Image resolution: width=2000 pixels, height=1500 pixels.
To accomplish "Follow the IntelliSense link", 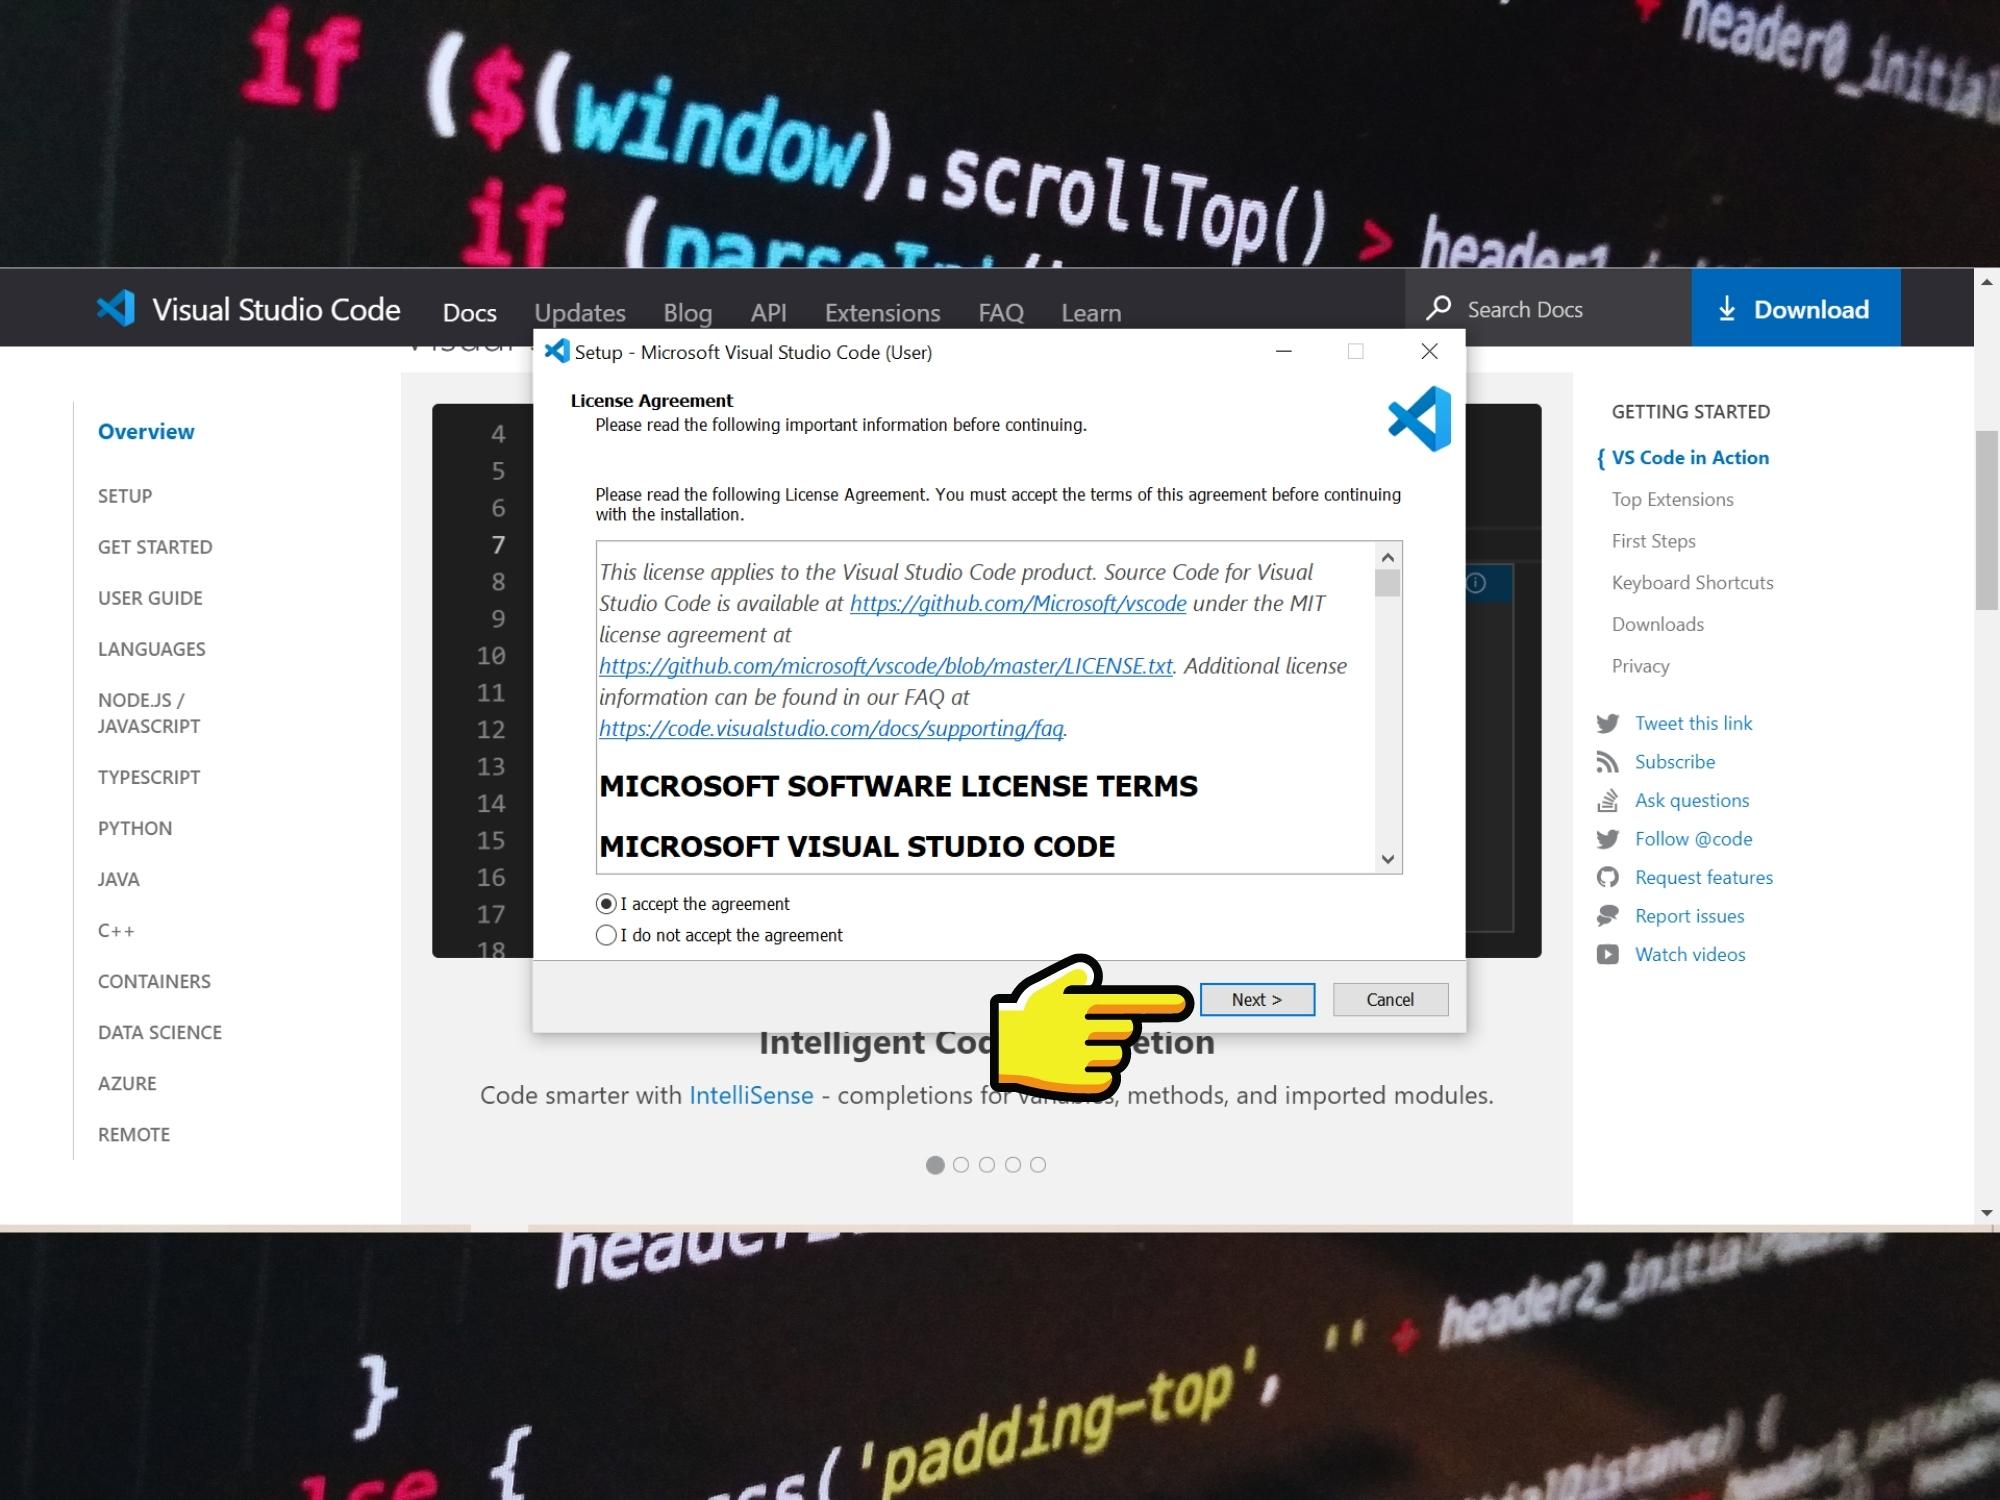I will 751,1095.
